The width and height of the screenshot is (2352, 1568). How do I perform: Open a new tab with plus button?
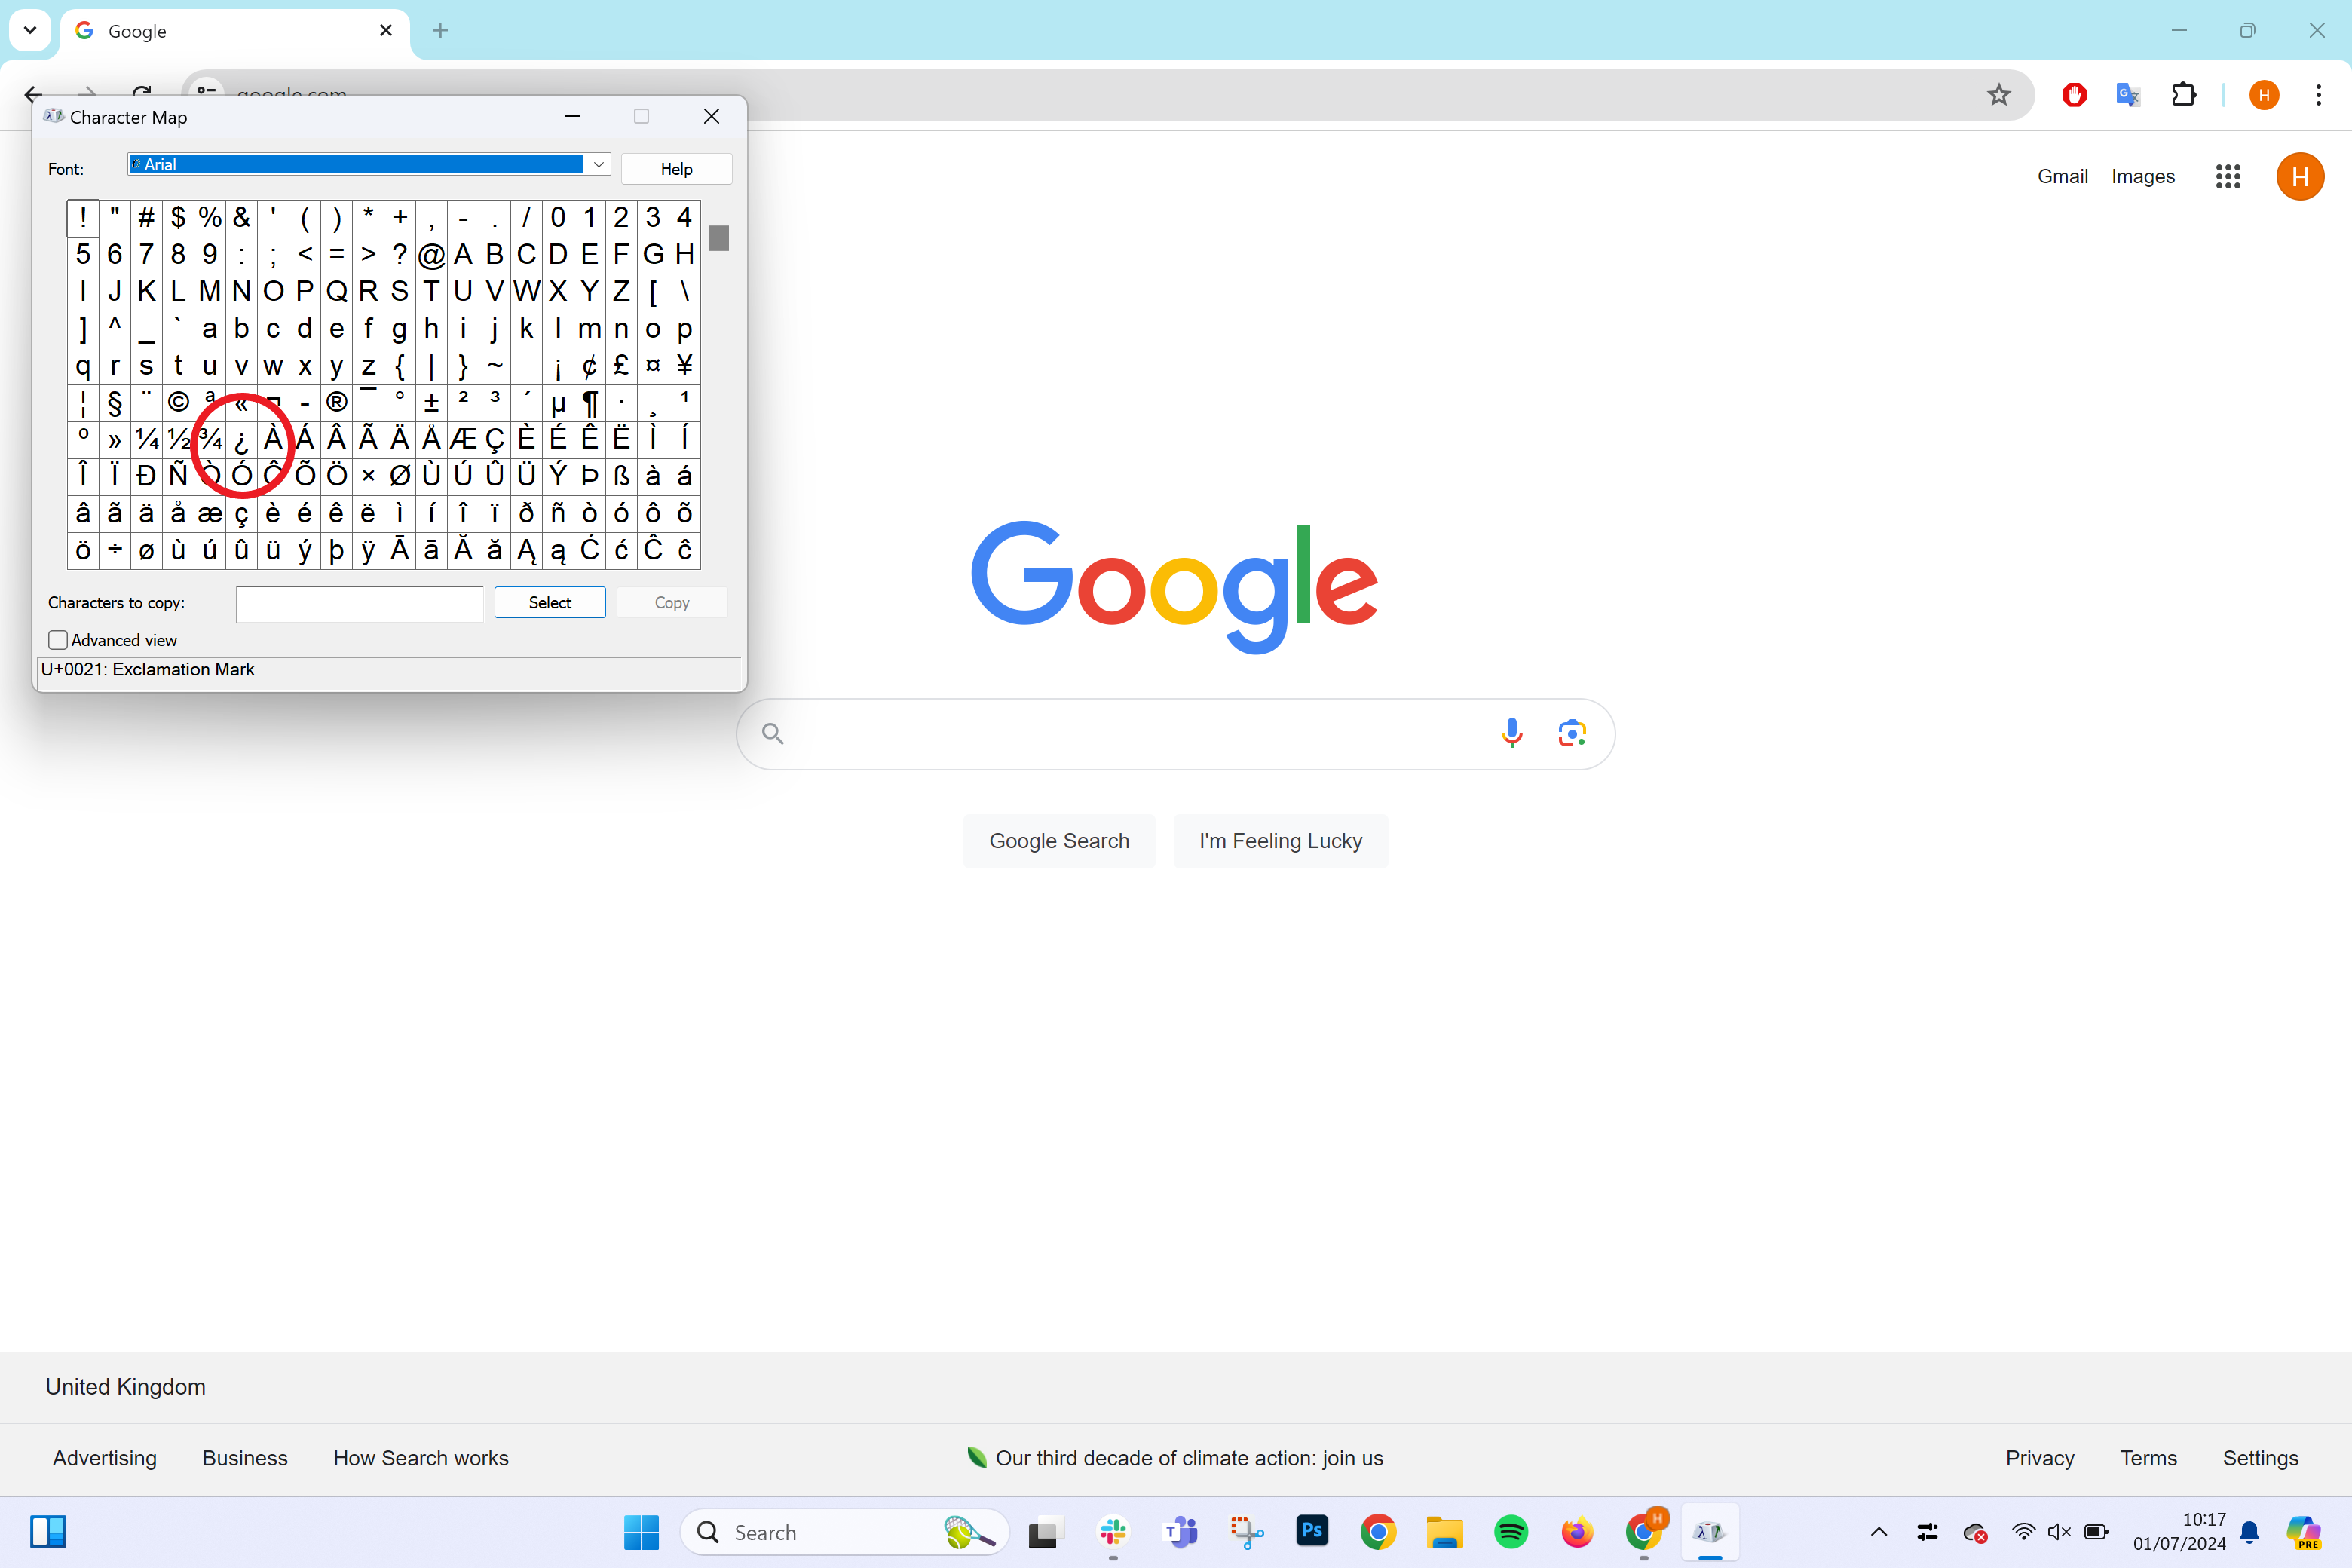pyautogui.click(x=440, y=31)
